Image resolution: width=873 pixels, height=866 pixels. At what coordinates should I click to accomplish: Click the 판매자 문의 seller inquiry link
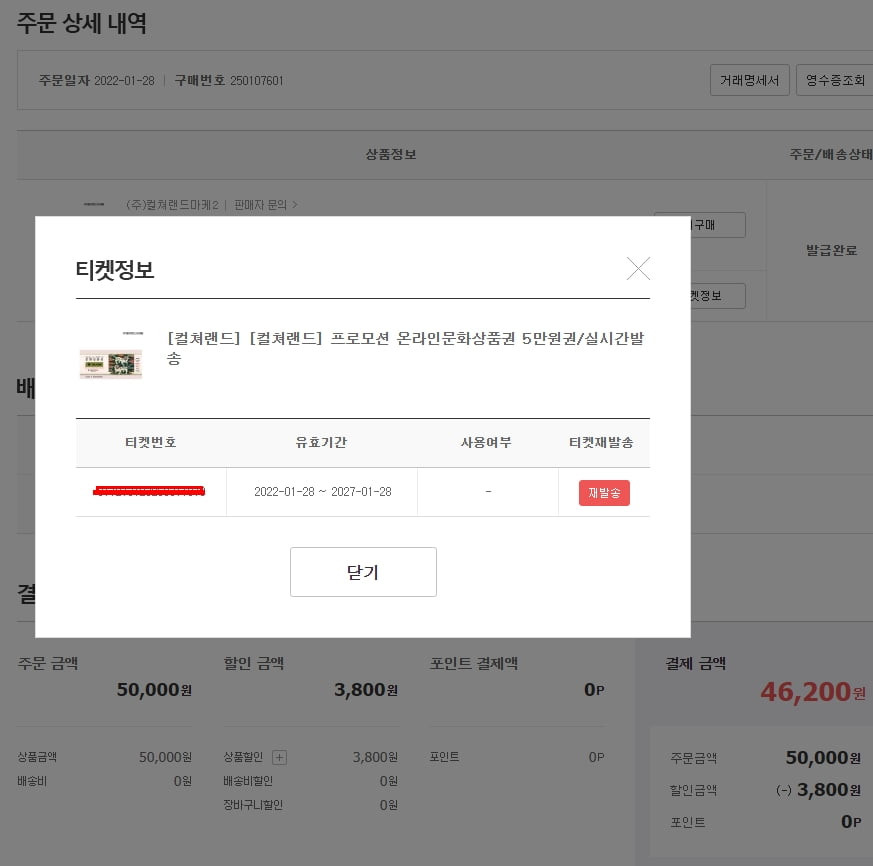pyautogui.click(x=266, y=205)
